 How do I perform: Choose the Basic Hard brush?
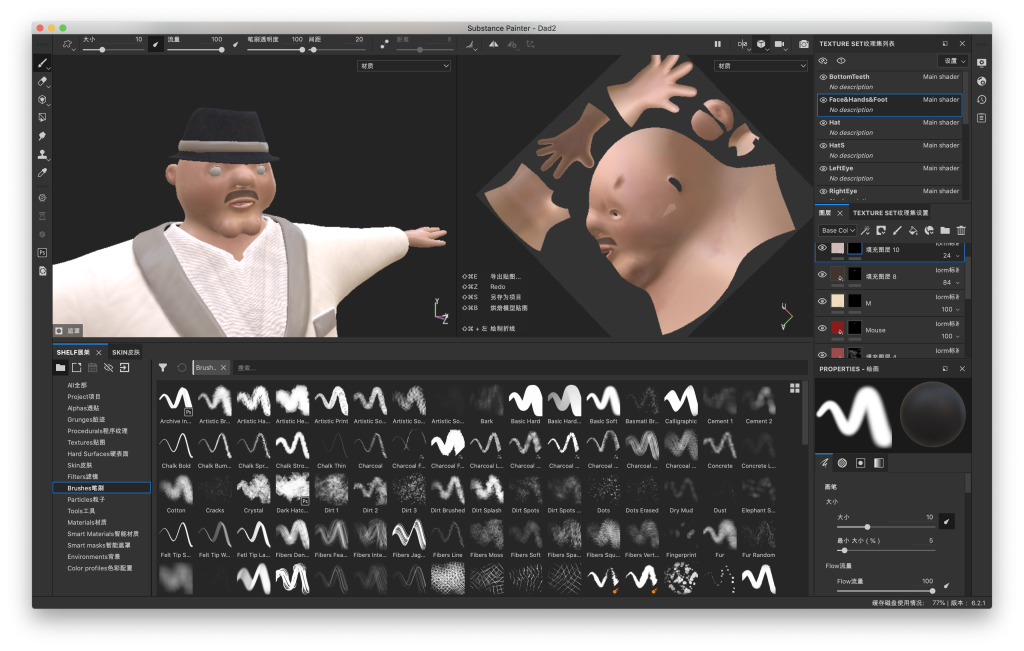525,404
